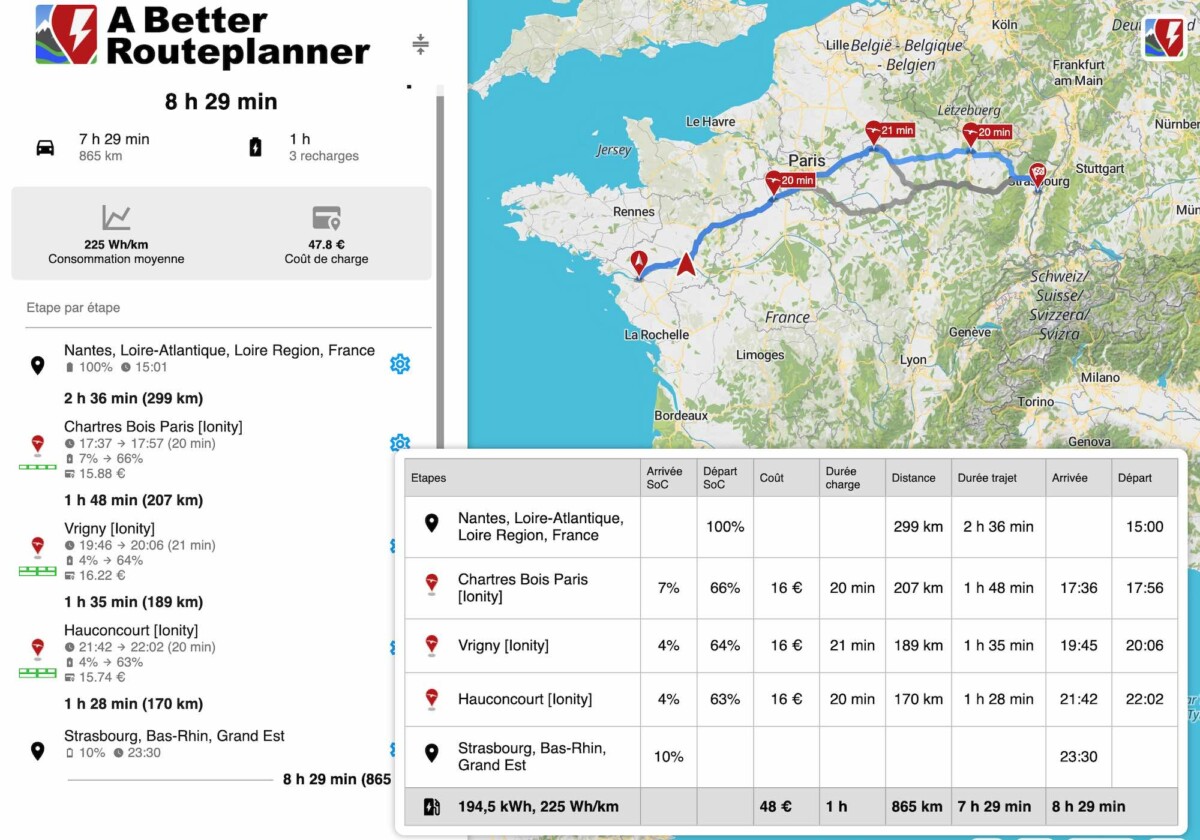The image size is (1200, 840).
Task: Click the 1 h 35 min (189 km) leg
Action: (x=133, y=602)
